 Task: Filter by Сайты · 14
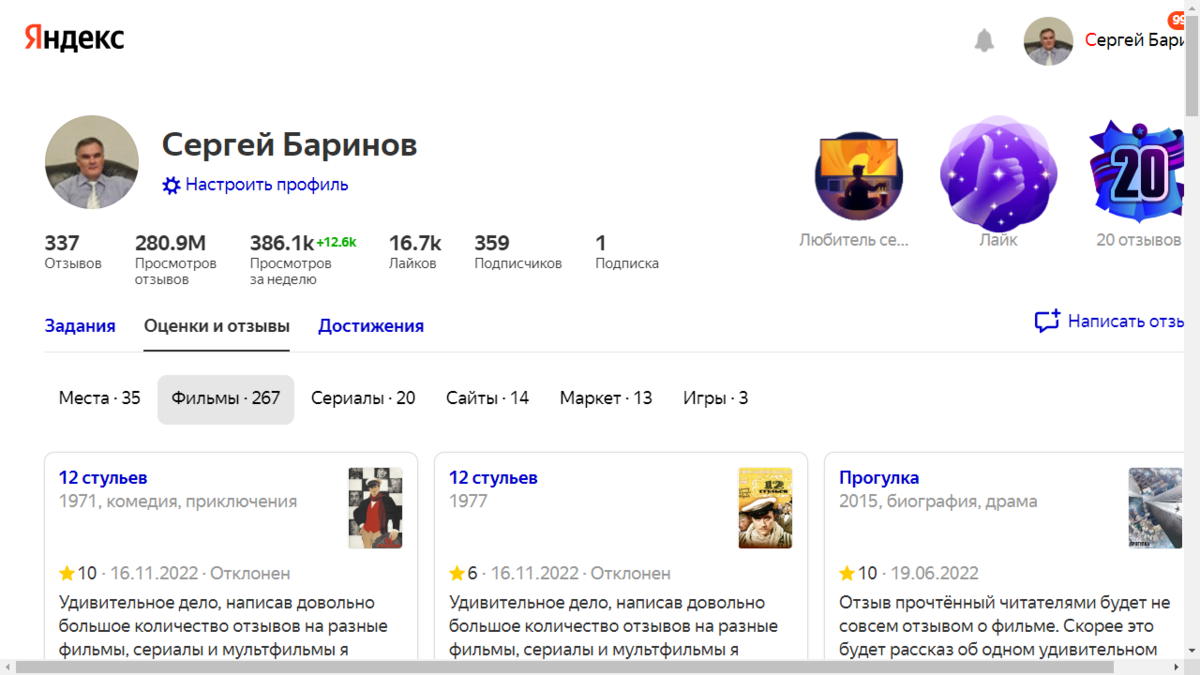[x=488, y=398]
